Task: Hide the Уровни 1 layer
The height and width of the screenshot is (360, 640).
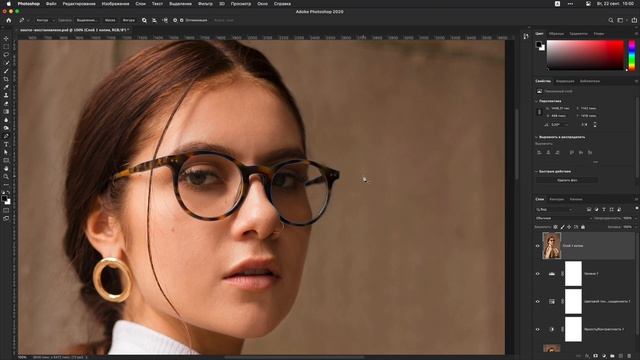Action: tap(538, 273)
